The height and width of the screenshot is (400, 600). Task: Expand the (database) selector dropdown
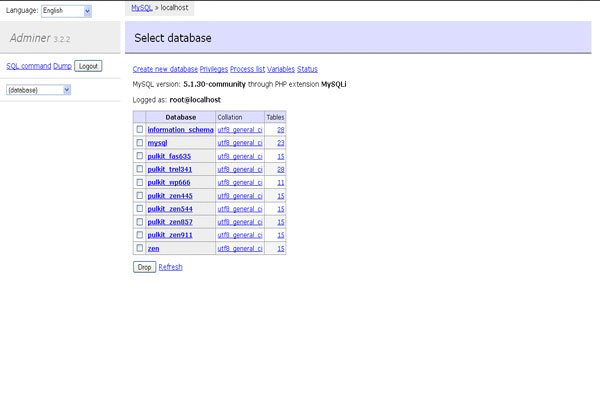tap(38, 90)
